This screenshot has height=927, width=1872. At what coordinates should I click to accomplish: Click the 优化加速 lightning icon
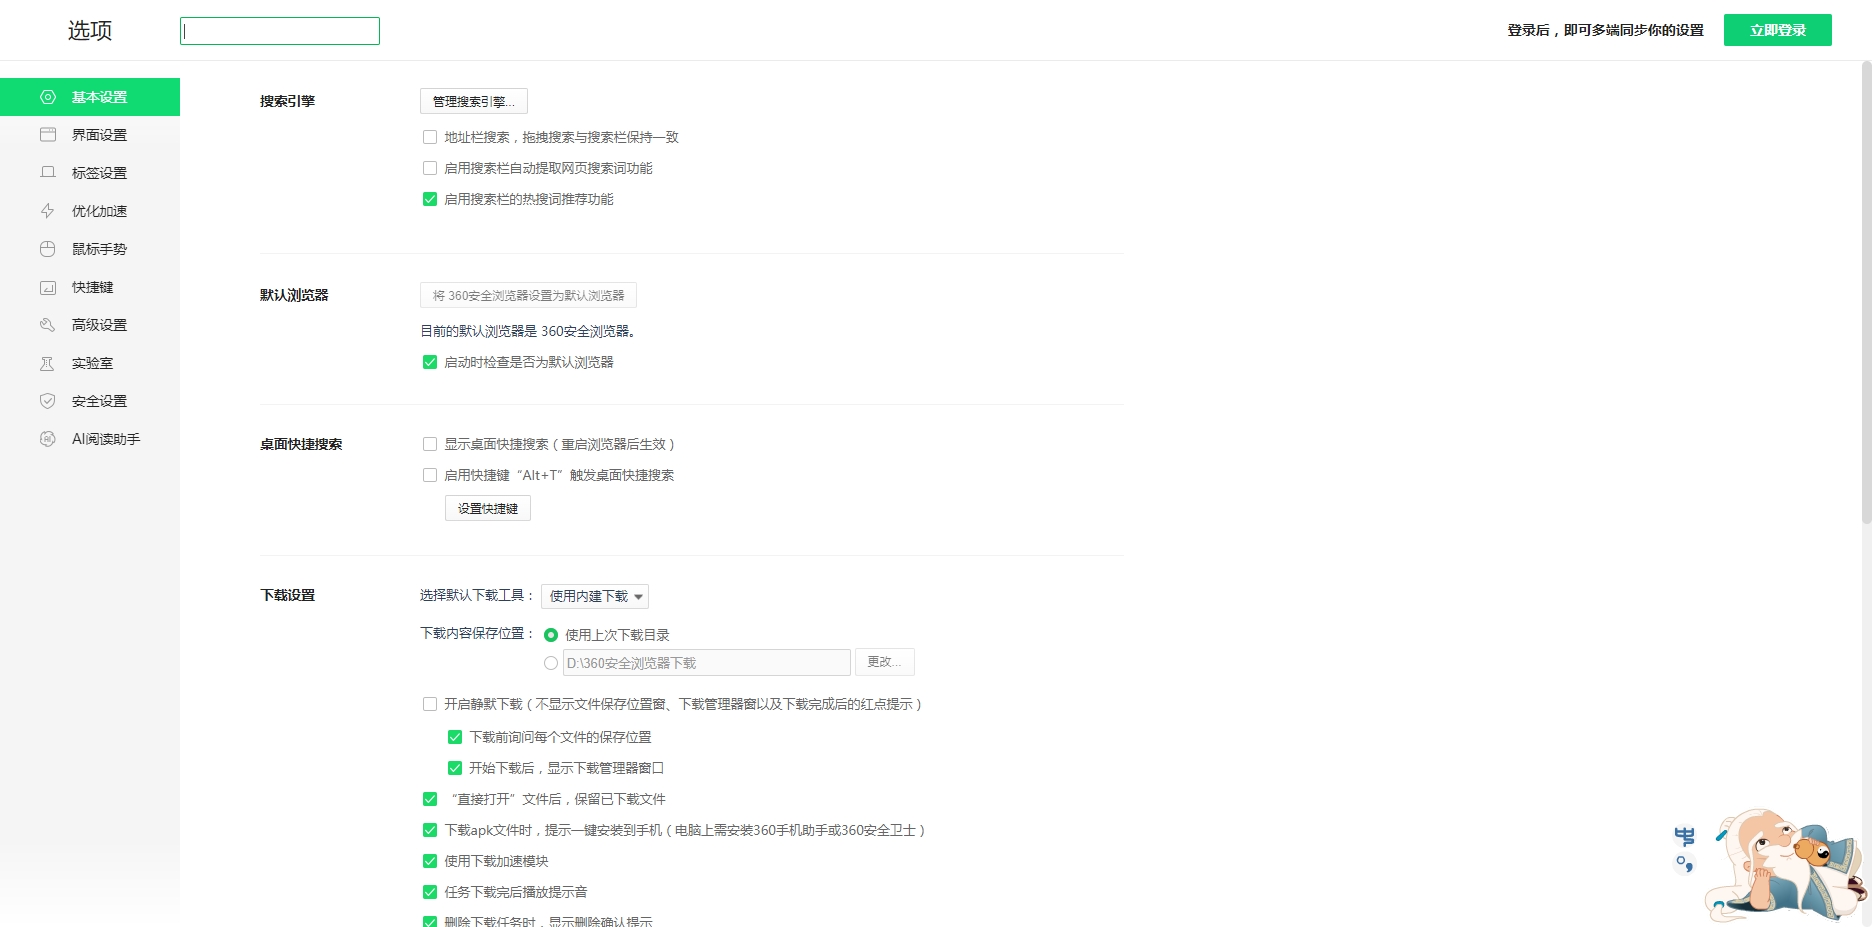tap(47, 211)
